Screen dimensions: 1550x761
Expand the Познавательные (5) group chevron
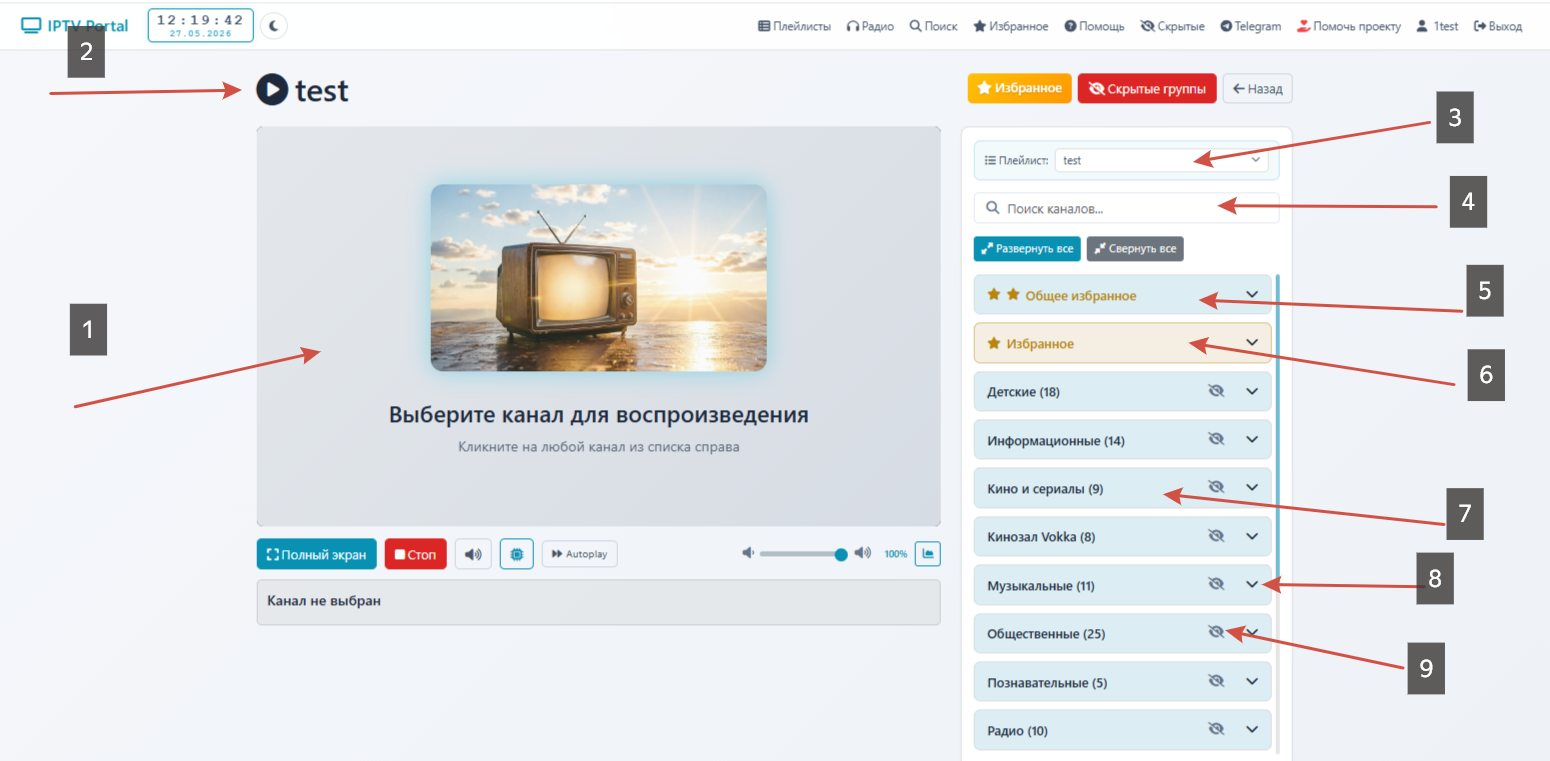pos(1252,681)
